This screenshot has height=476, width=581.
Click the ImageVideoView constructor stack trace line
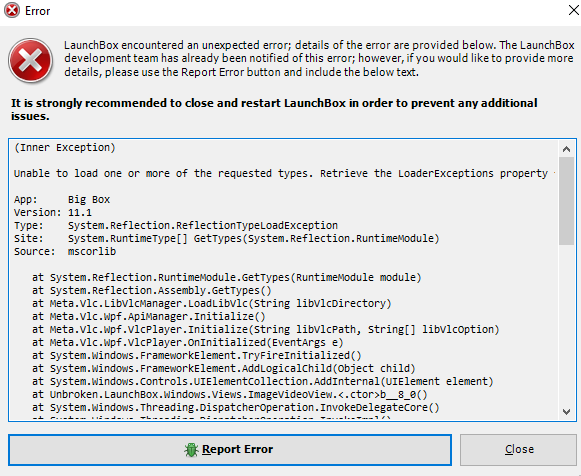click(x=230, y=394)
